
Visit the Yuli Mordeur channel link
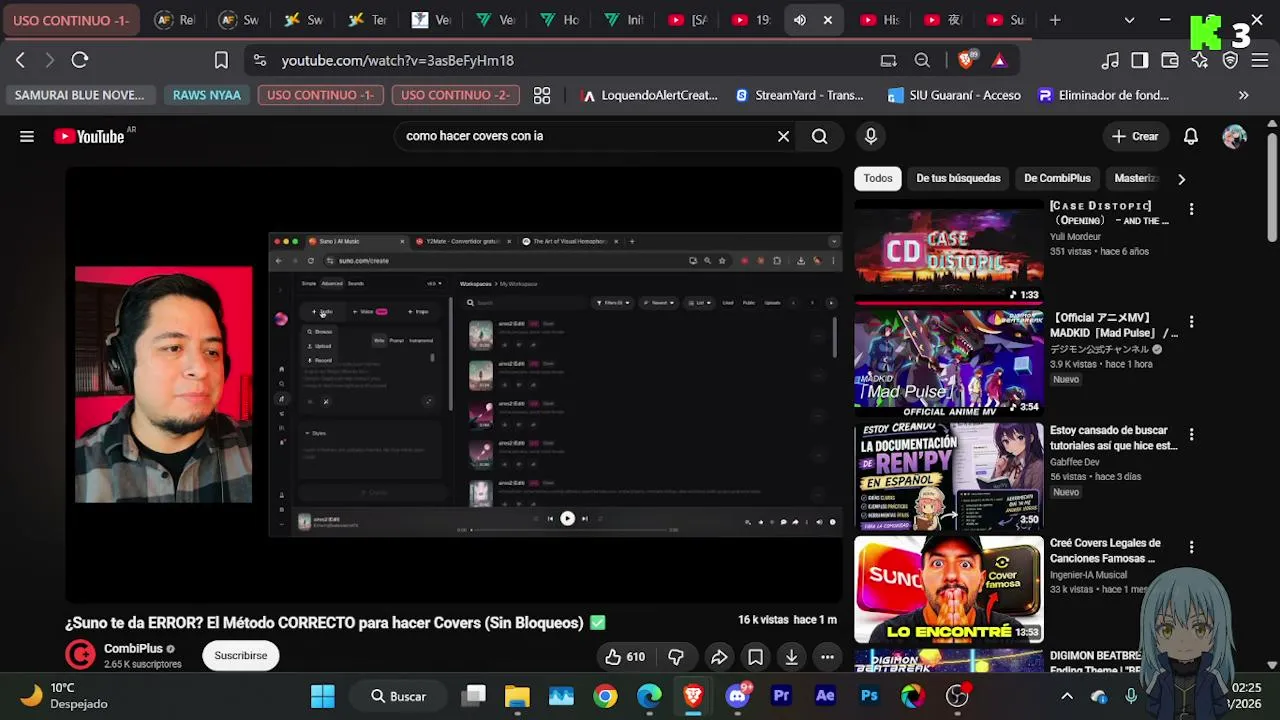tap(1075, 237)
